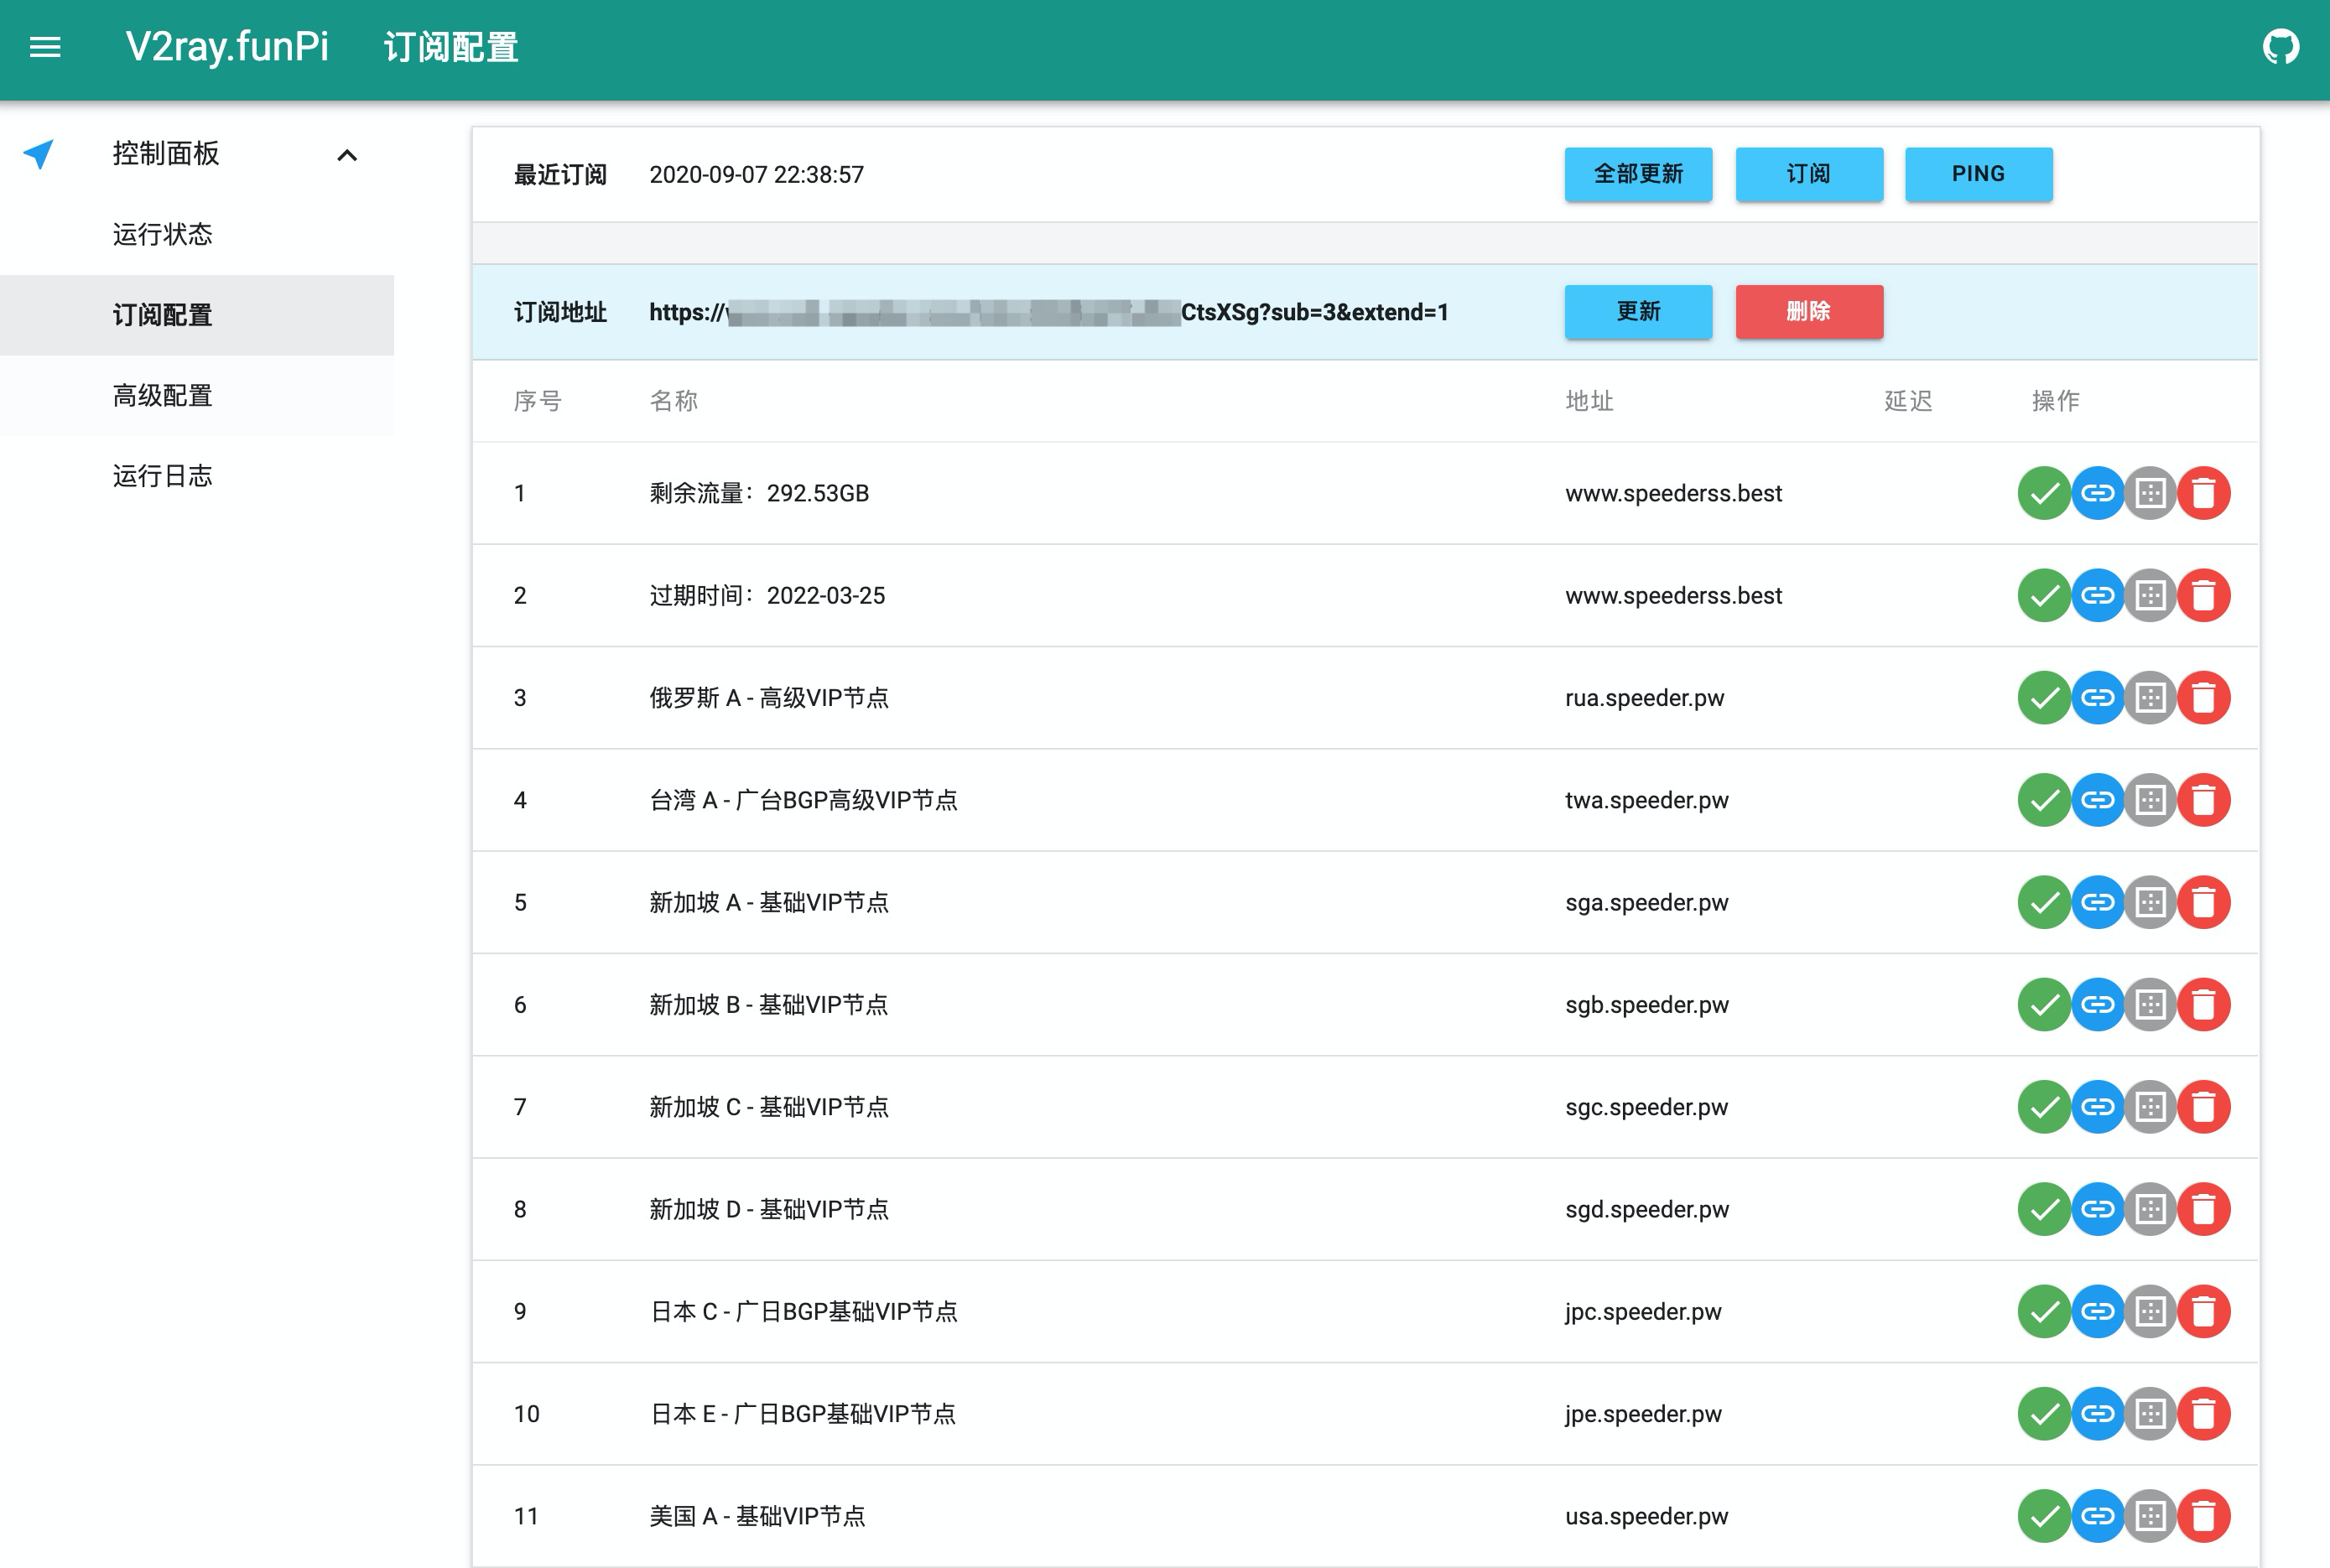Apply the 日本 C node with green checkmark
The width and height of the screenshot is (2330, 1568).
coord(2044,1312)
